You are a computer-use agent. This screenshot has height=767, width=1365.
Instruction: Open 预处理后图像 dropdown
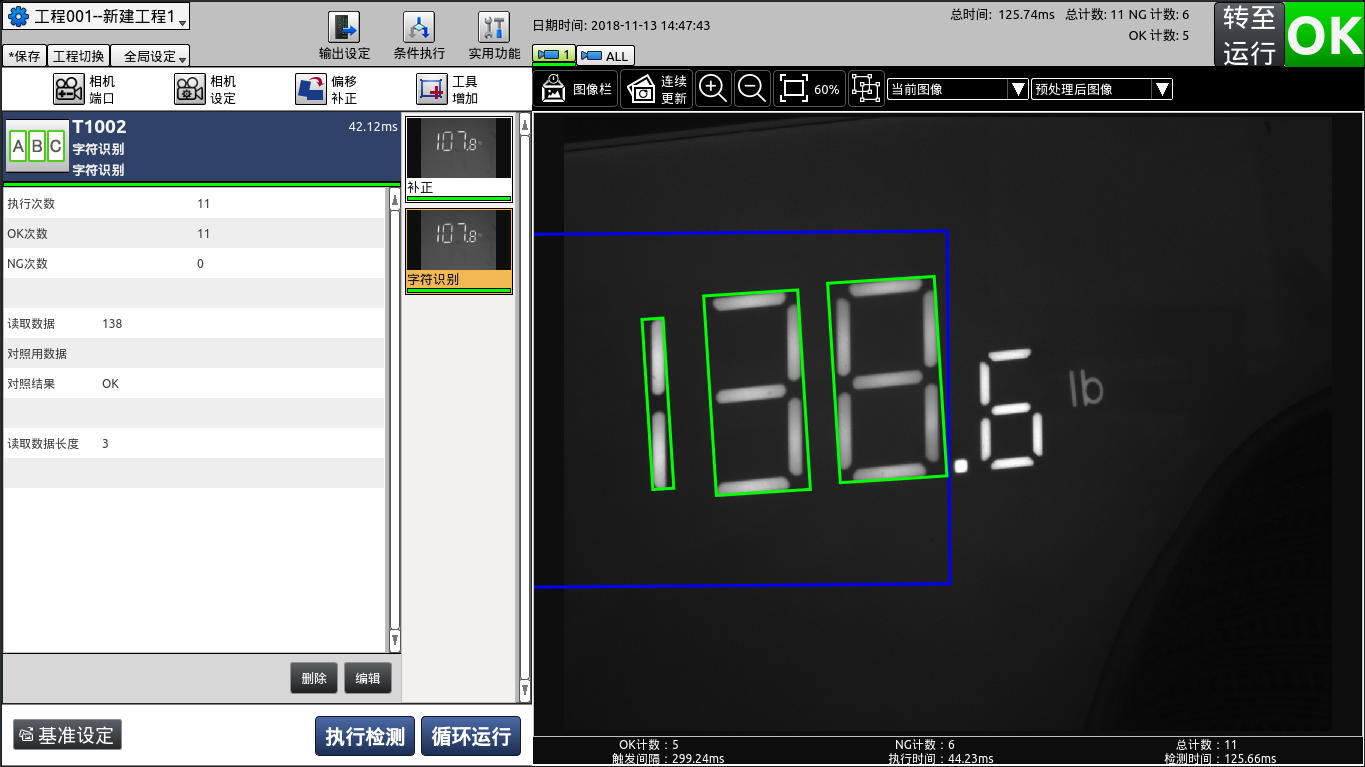pos(1102,89)
